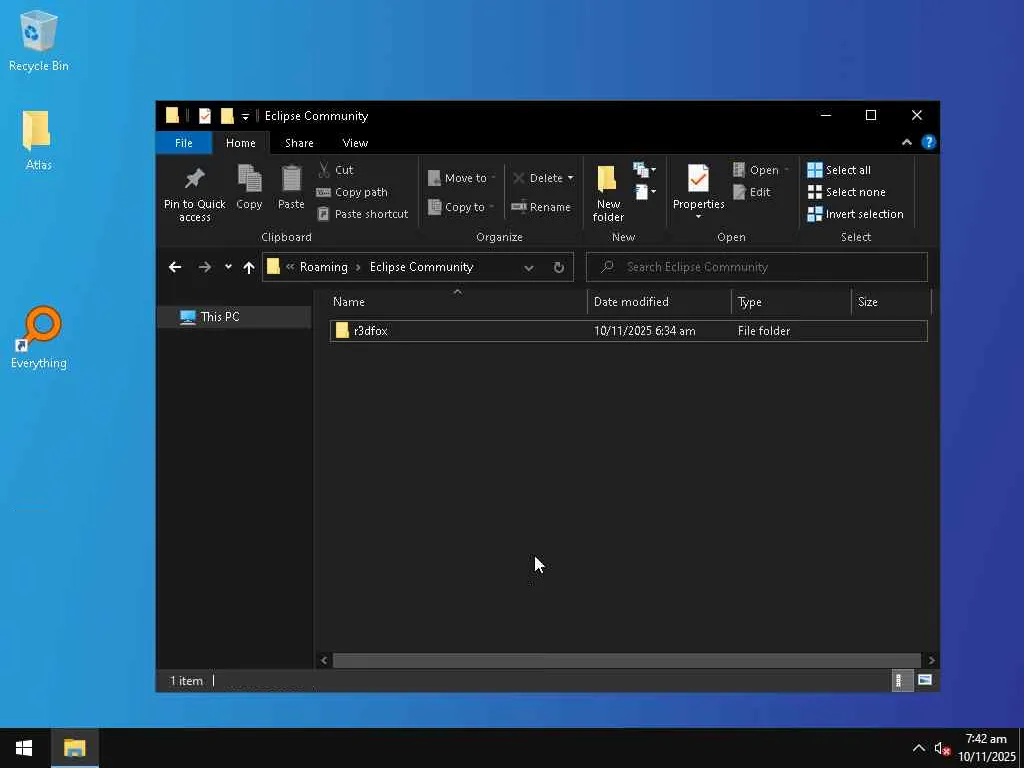Screen dimensions: 1024x768
Task: Open the Copy to menu
Action: pyautogui.click(x=460, y=207)
